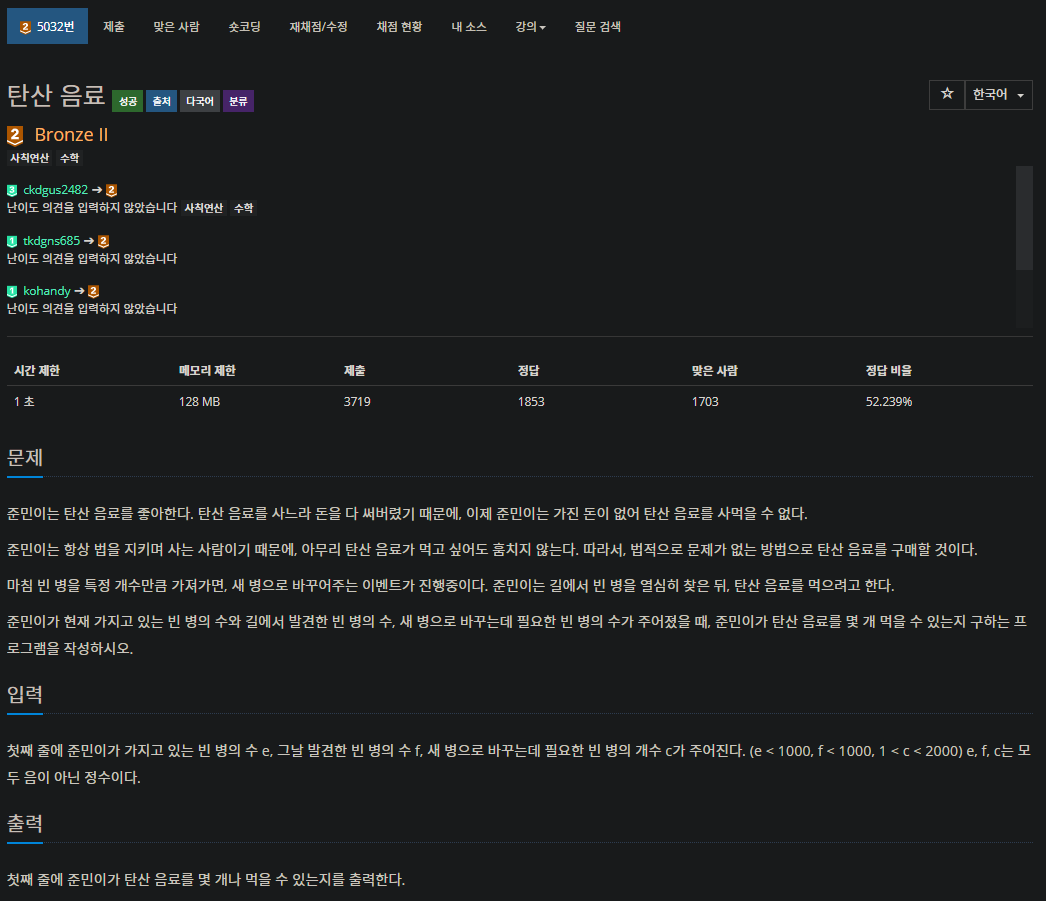Open the ckdgus2482 user profile
Screen dimensions: 1046x901
[x=55, y=190]
